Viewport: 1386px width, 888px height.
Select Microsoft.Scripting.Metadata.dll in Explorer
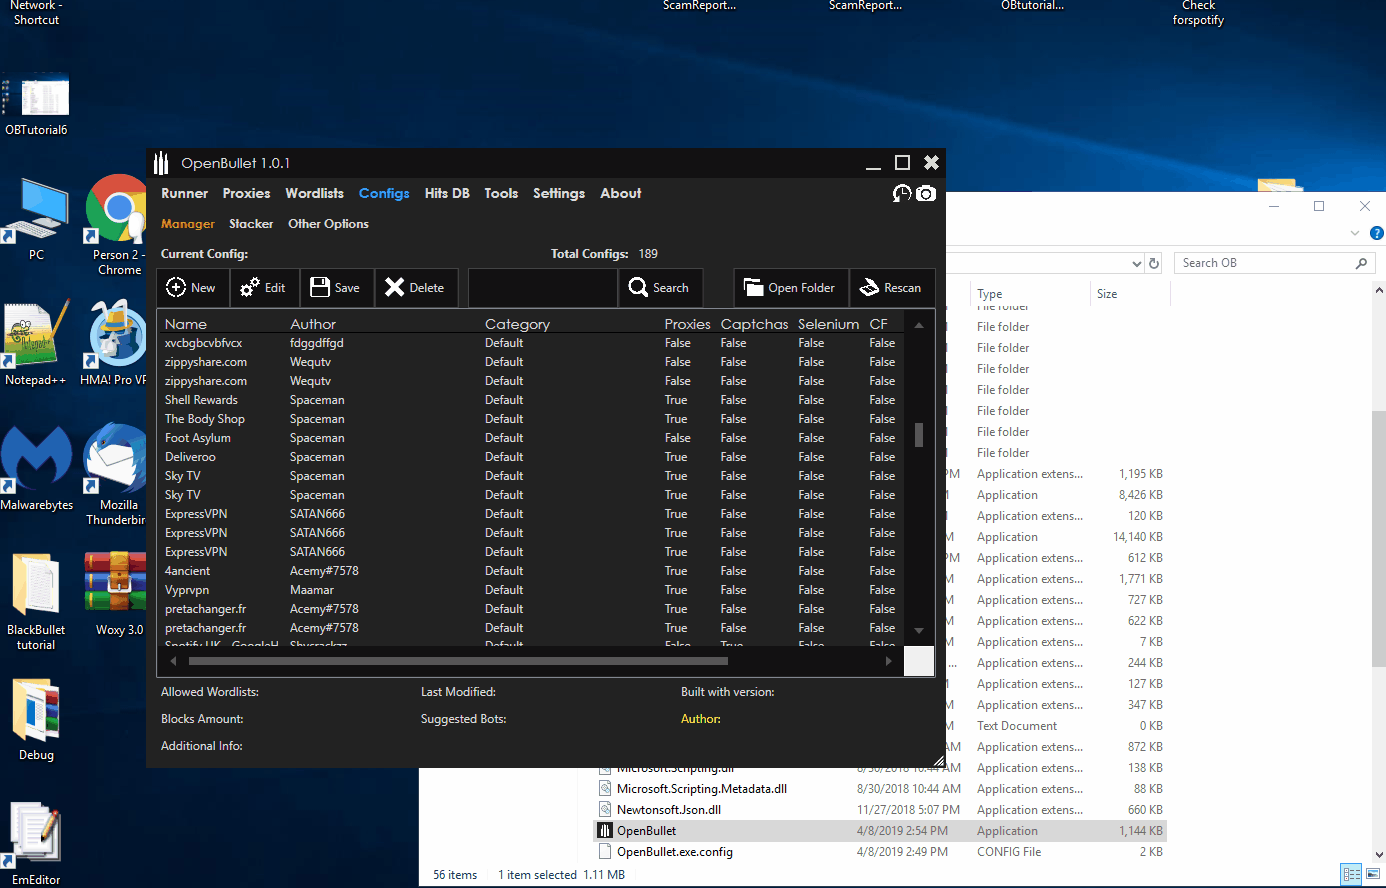click(x=880, y=789)
